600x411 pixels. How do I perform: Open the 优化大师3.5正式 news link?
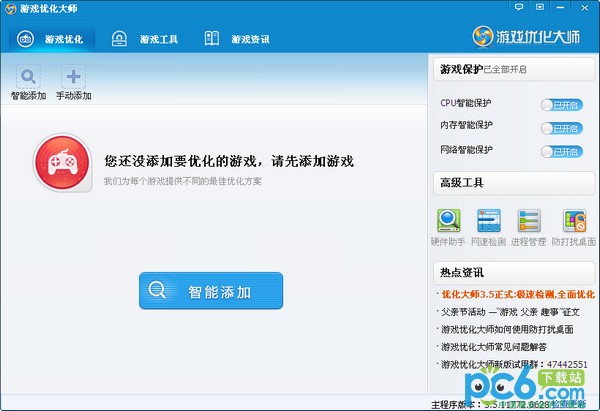click(x=518, y=294)
